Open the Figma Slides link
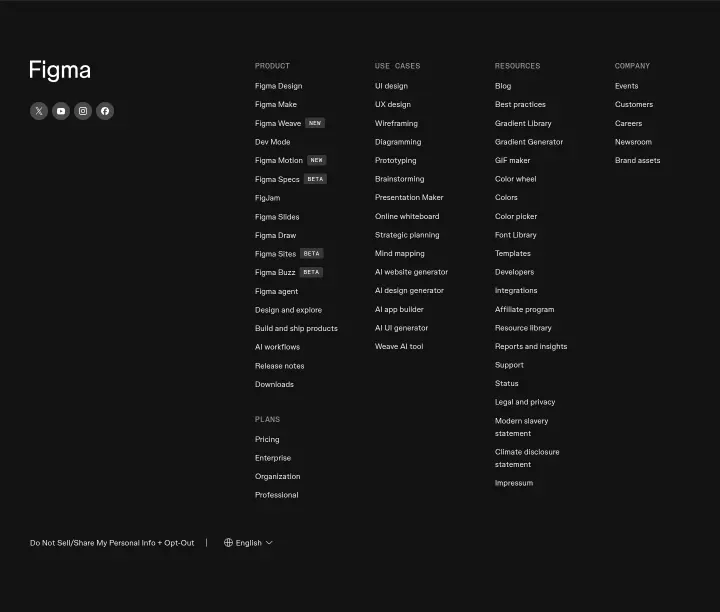Viewport: 720px width, 612px height. pos(277,217)
